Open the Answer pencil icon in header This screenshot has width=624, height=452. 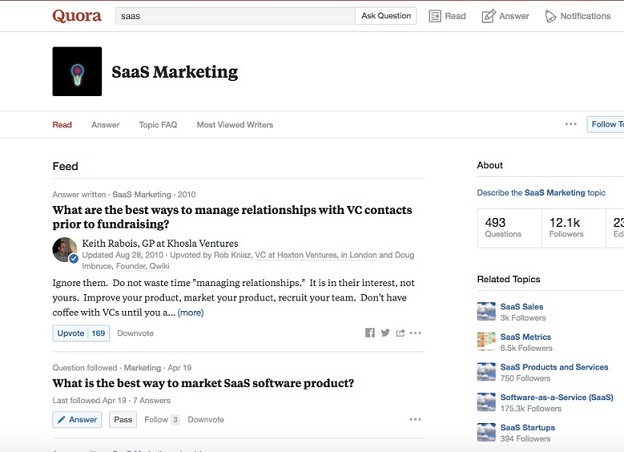click(489, 16)
